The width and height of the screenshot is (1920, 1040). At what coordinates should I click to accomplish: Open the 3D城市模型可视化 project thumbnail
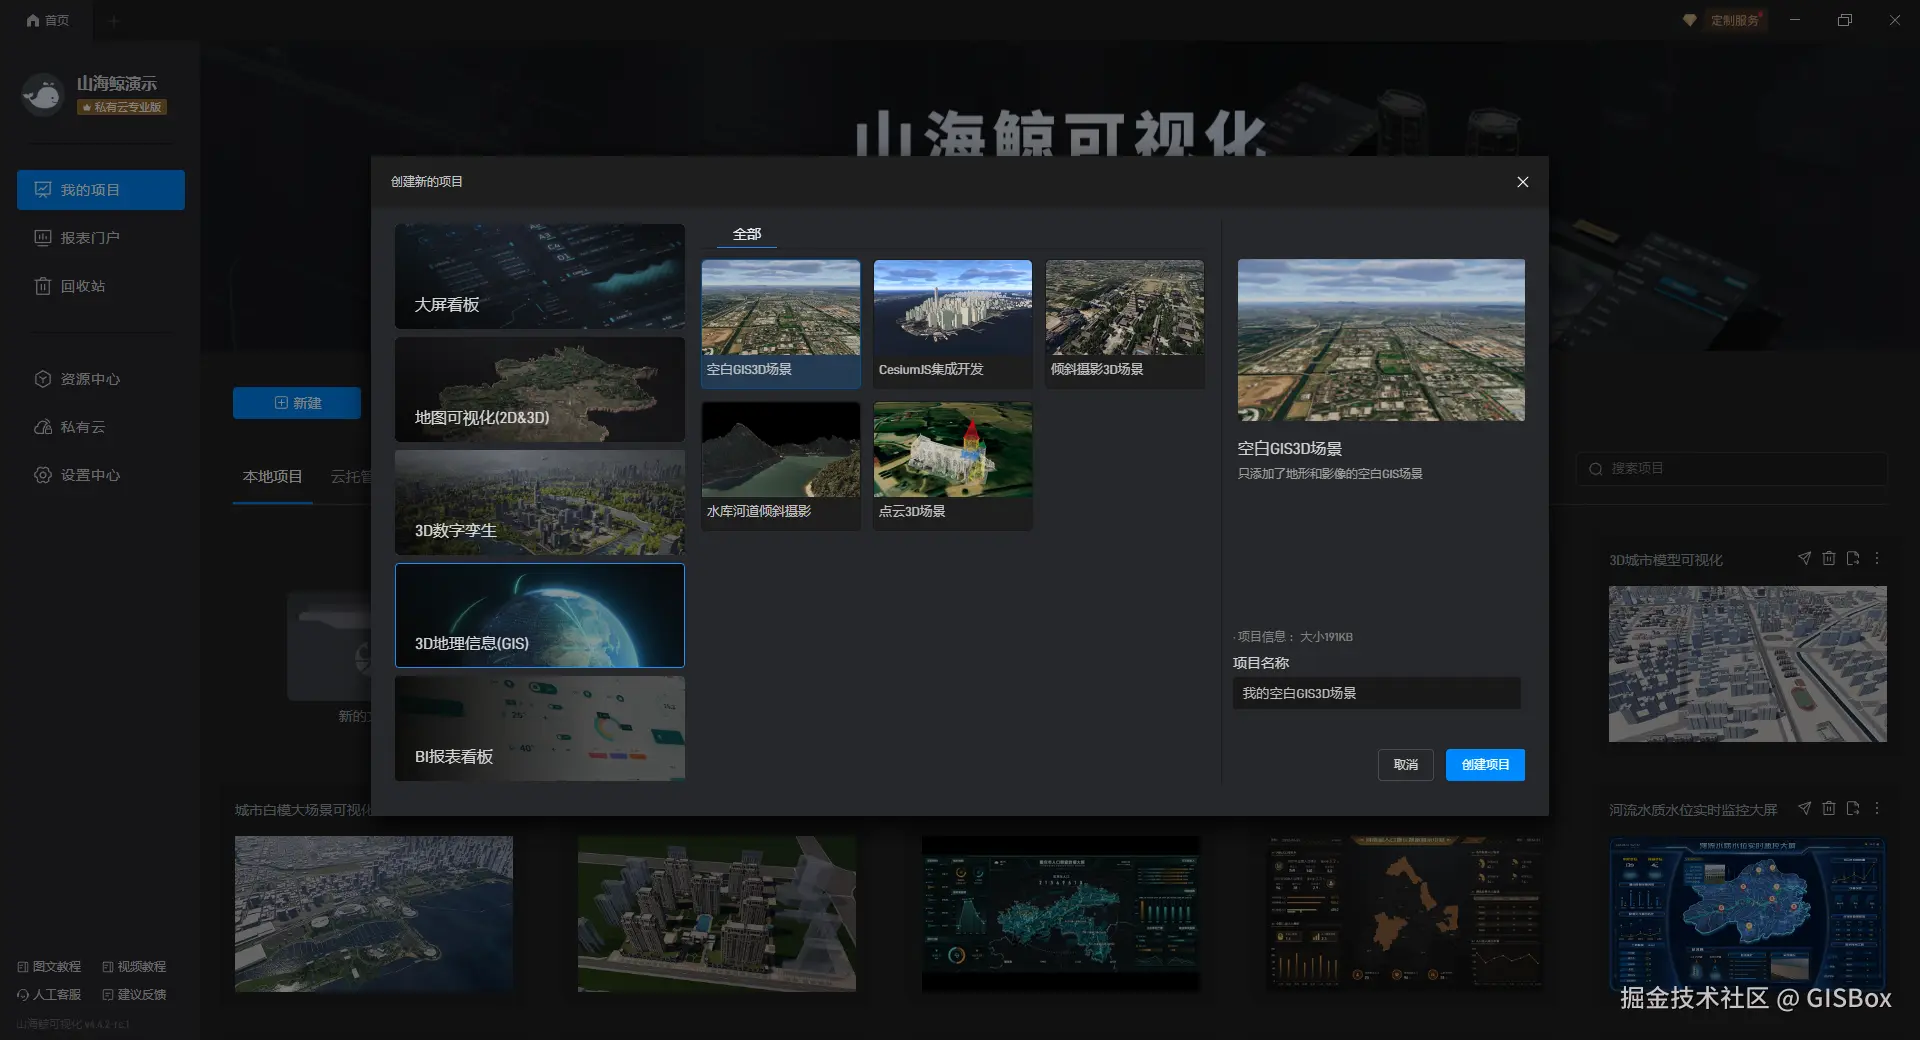[1748, 664]
